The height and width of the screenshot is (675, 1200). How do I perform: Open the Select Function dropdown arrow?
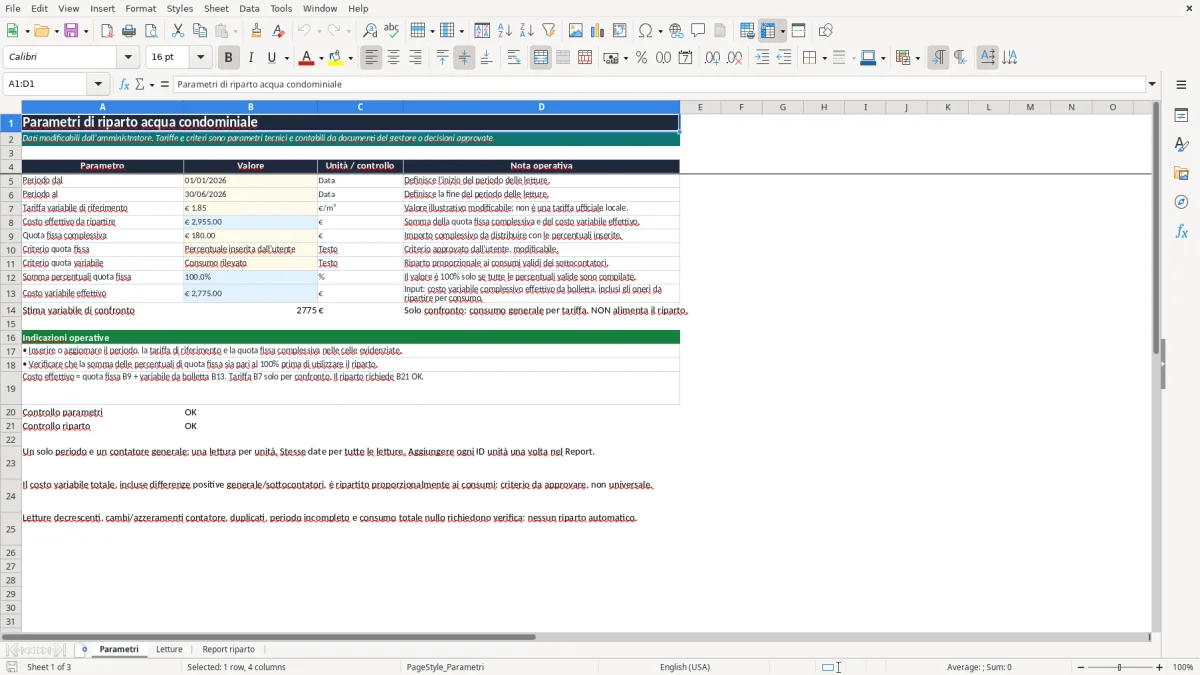(152, 84)
